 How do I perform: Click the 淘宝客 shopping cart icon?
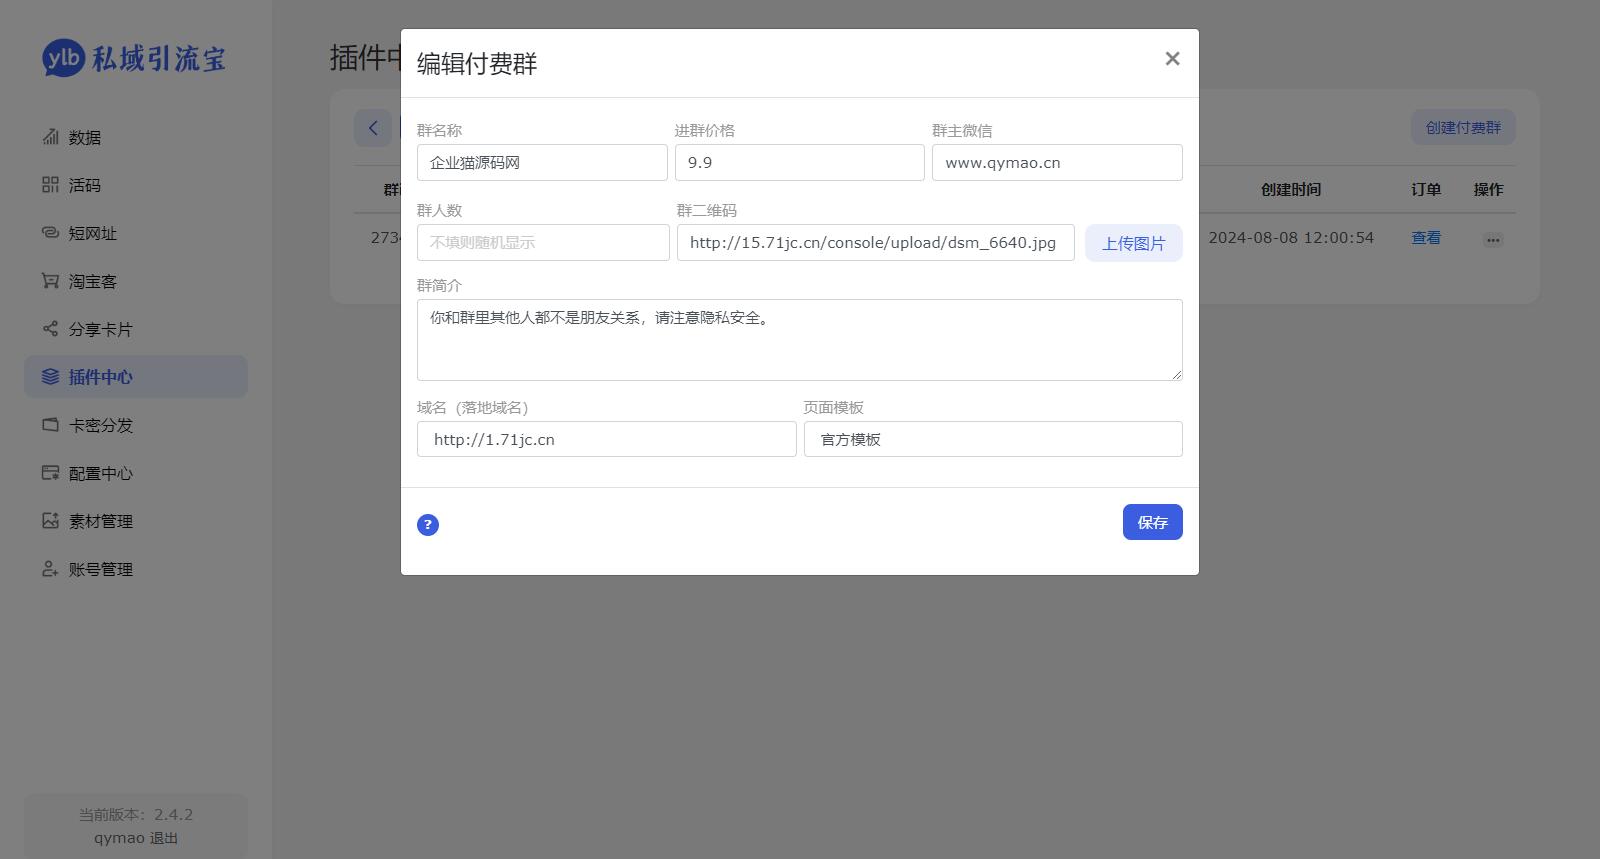[x=50, y=281]
